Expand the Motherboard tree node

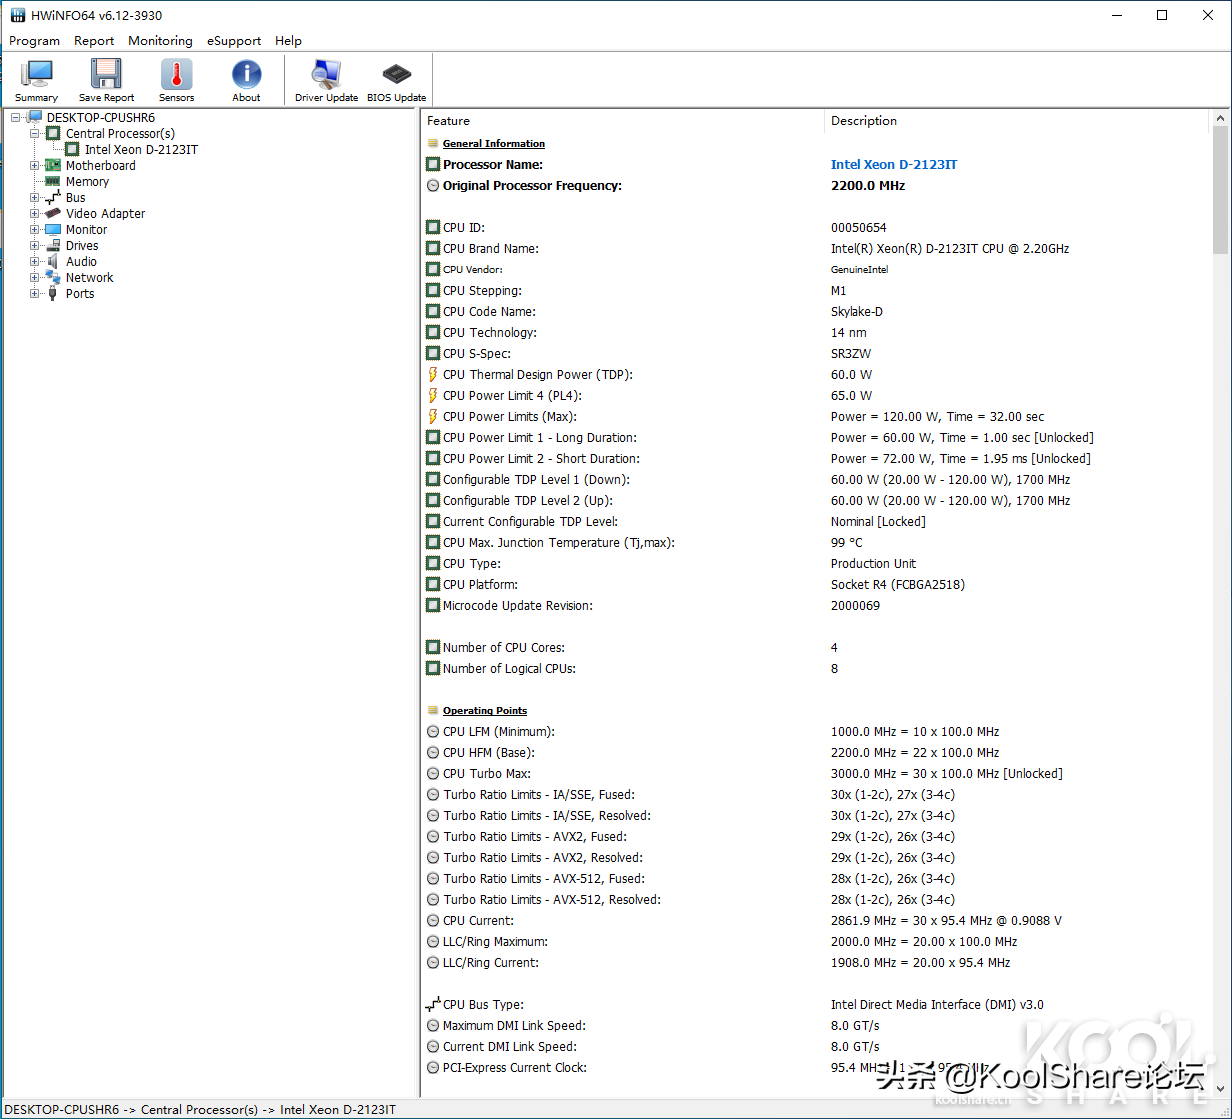[x=35, y=166]
